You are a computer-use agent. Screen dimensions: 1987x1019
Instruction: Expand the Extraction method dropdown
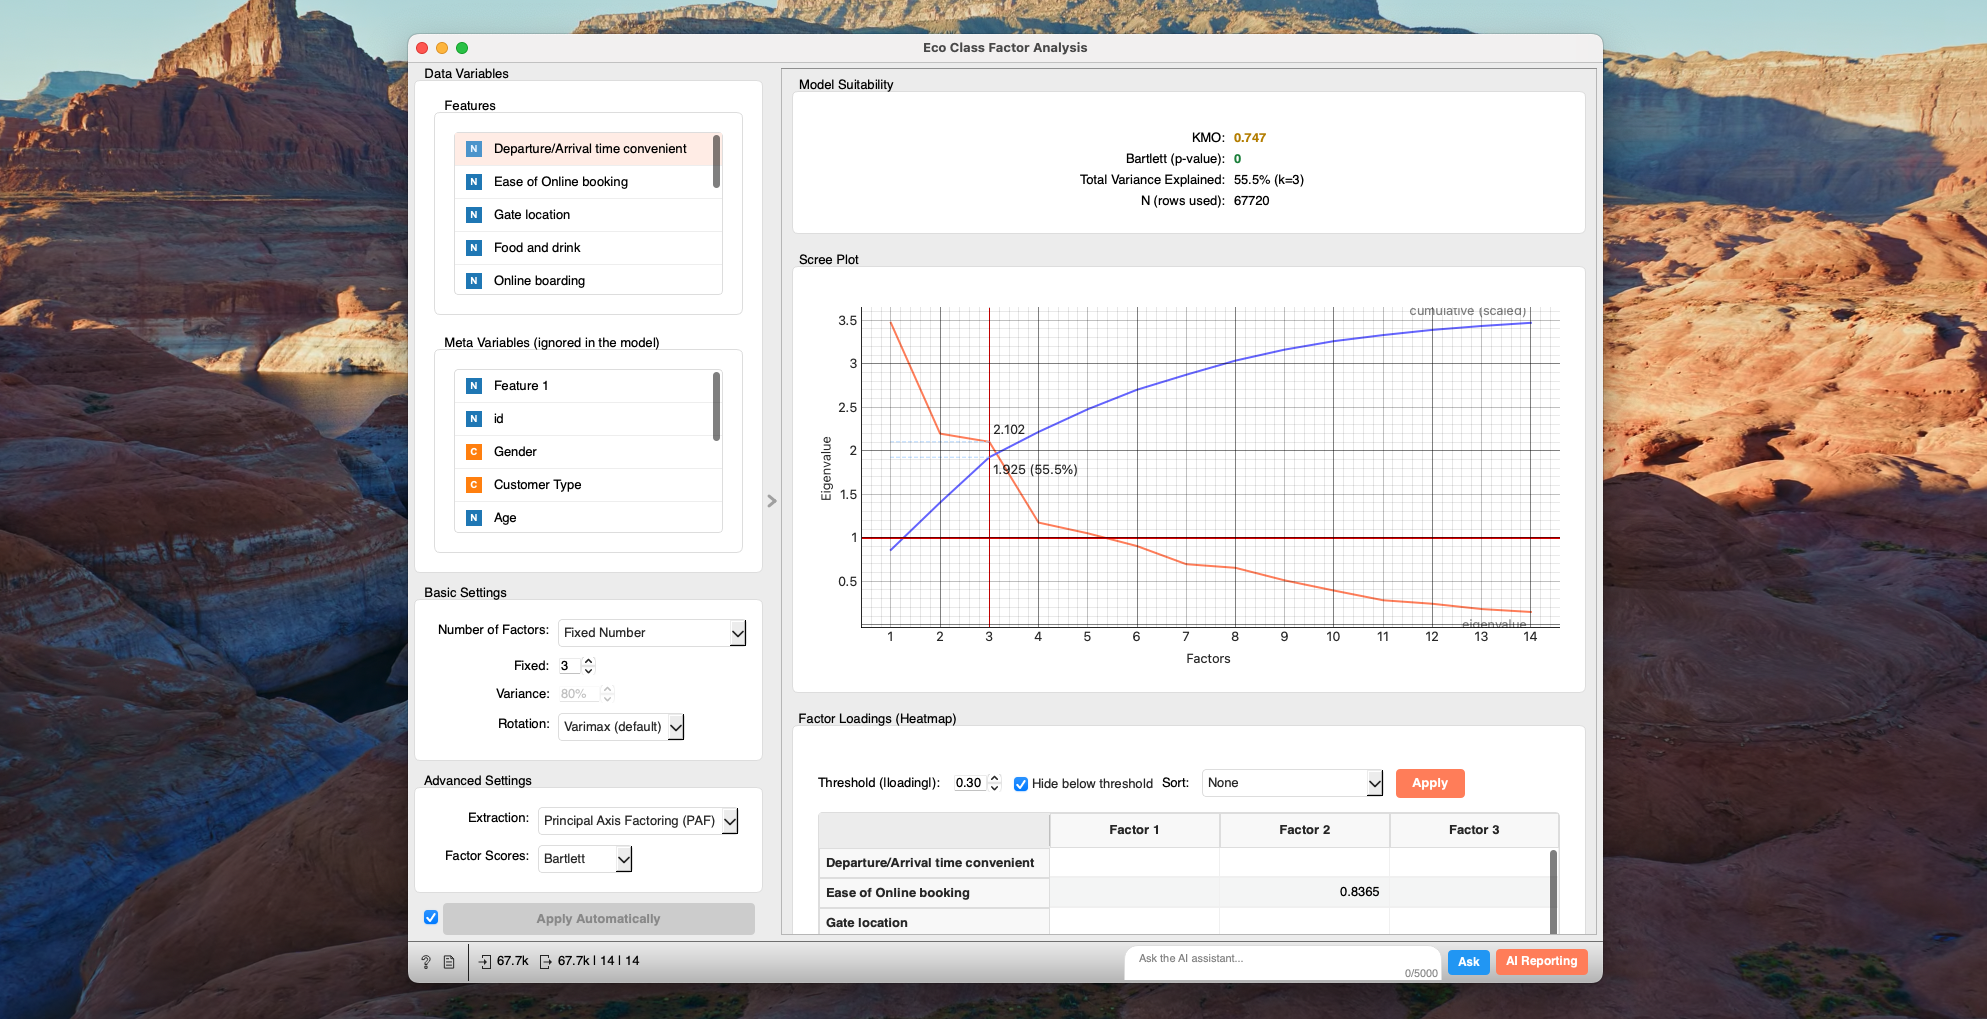tap(638, 821)
